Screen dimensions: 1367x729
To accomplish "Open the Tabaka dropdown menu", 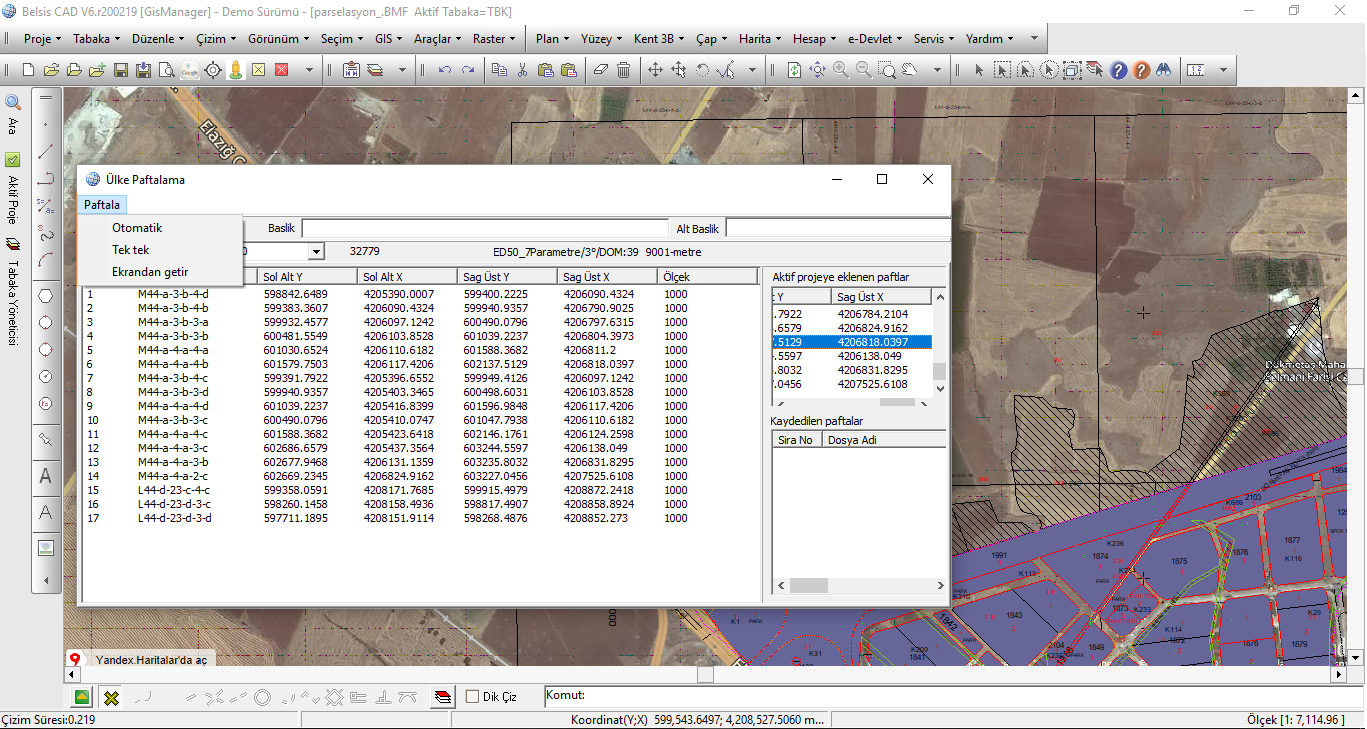I will click(96, 39).
